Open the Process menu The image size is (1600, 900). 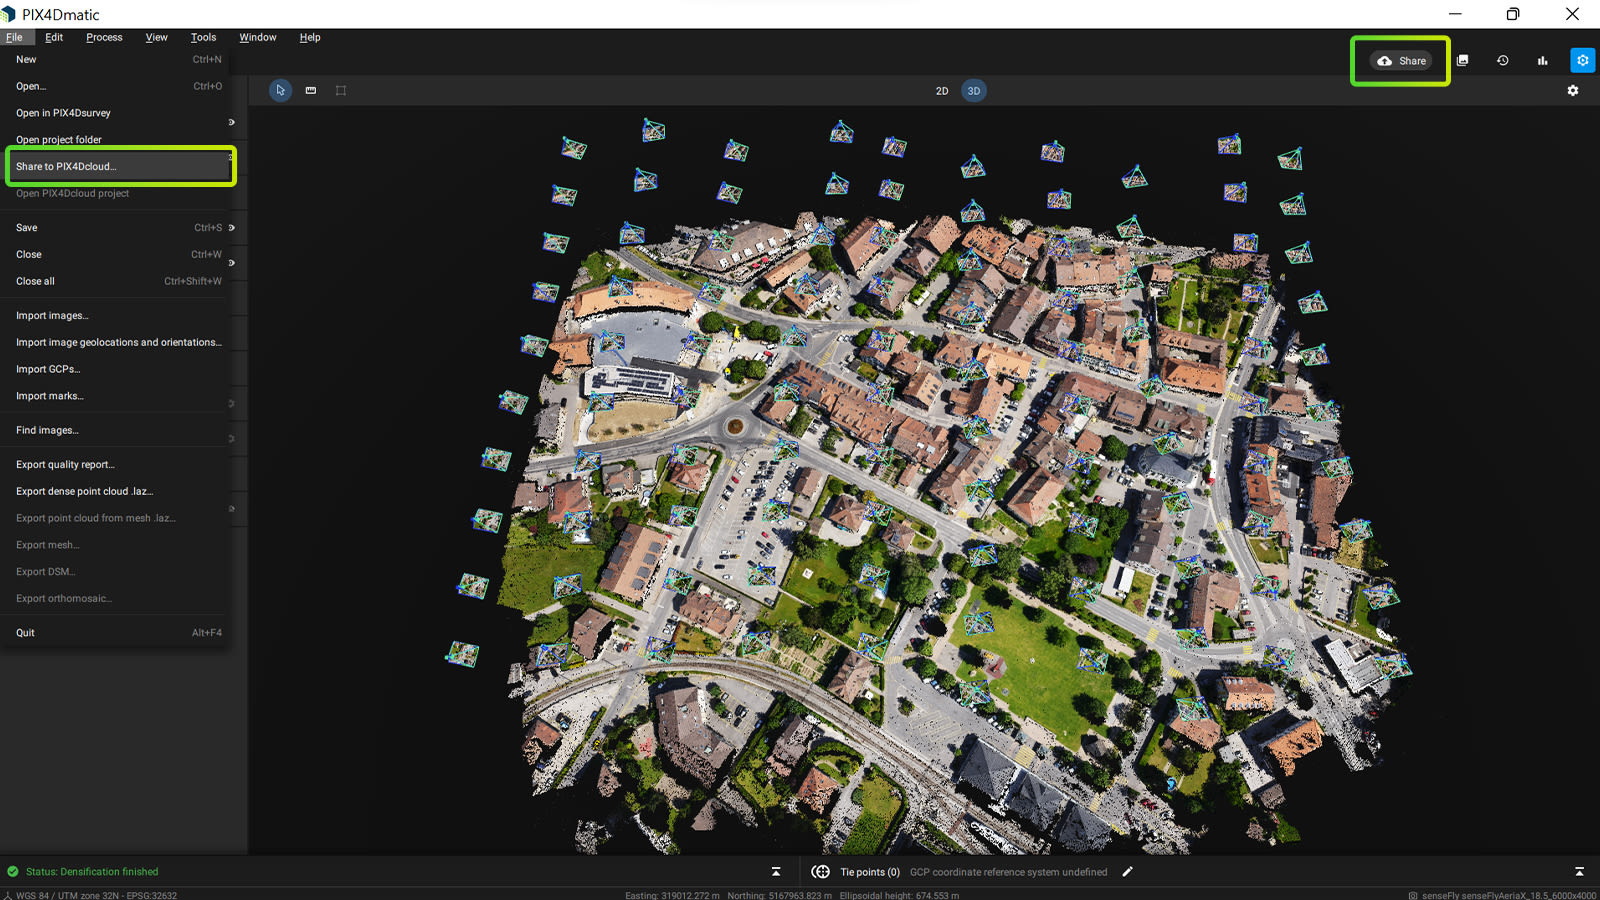104,37
